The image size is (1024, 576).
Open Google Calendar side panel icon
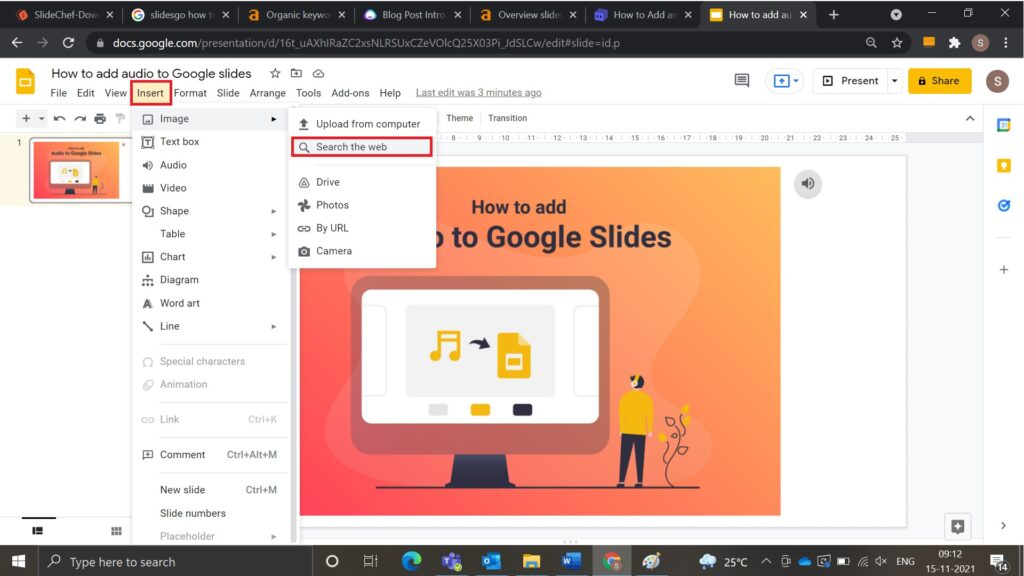pyautogui.click(x=1004, y=125)
